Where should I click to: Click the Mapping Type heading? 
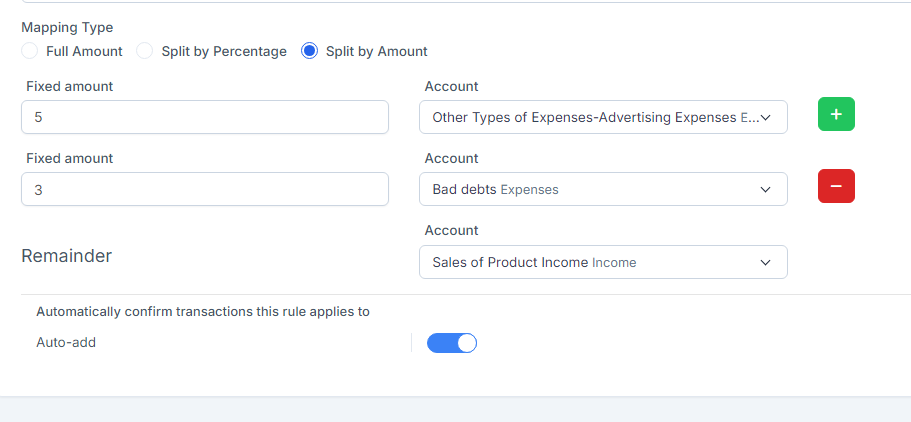[67, 28]
